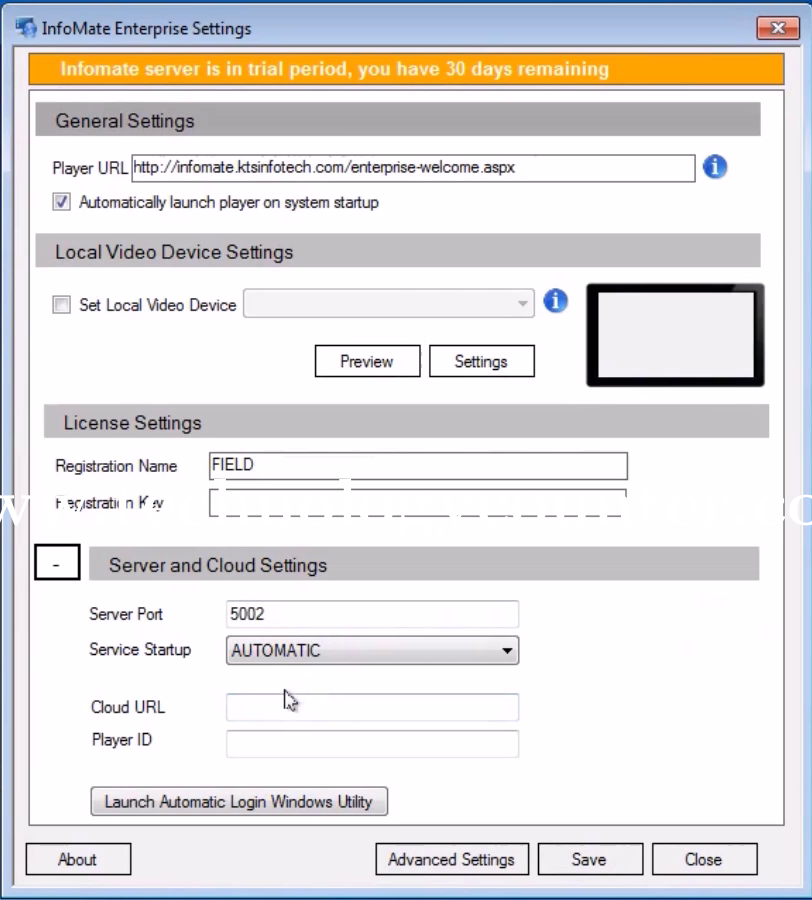Click the Cloud URL field
Viewport: 812px width, 900px height.
372,707
